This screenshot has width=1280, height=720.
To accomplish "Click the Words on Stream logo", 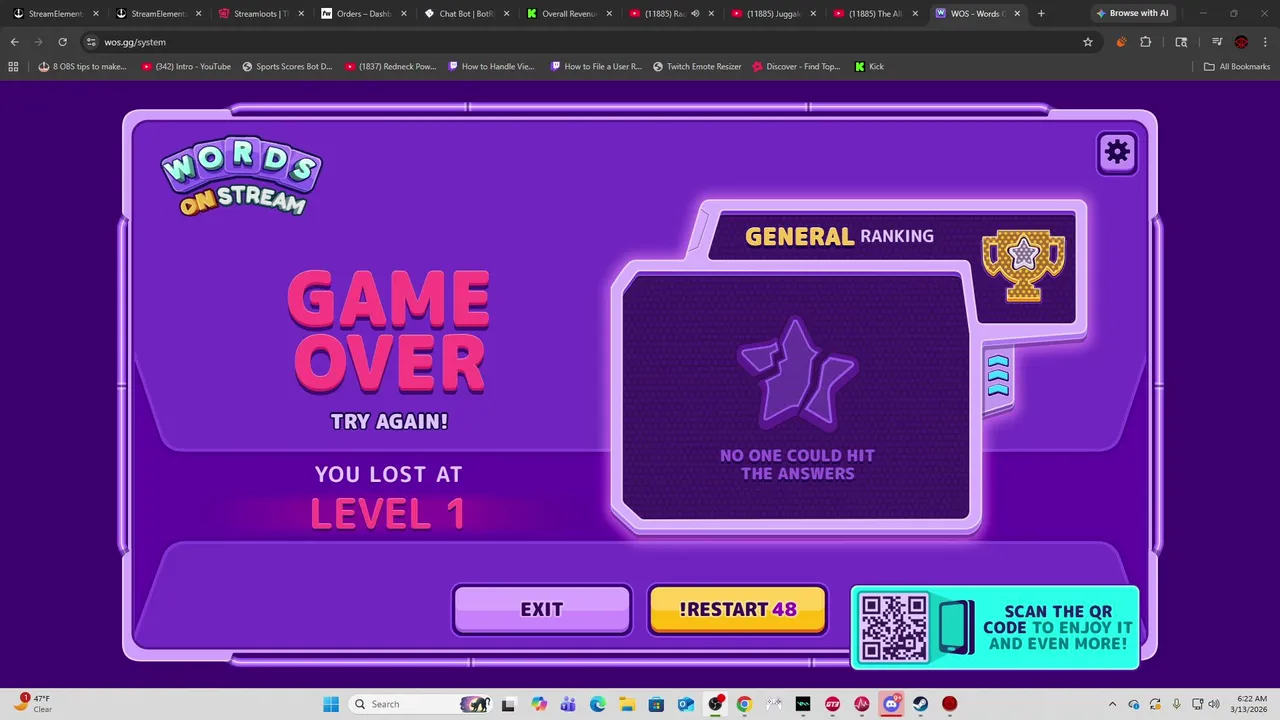I will (241, 176).
